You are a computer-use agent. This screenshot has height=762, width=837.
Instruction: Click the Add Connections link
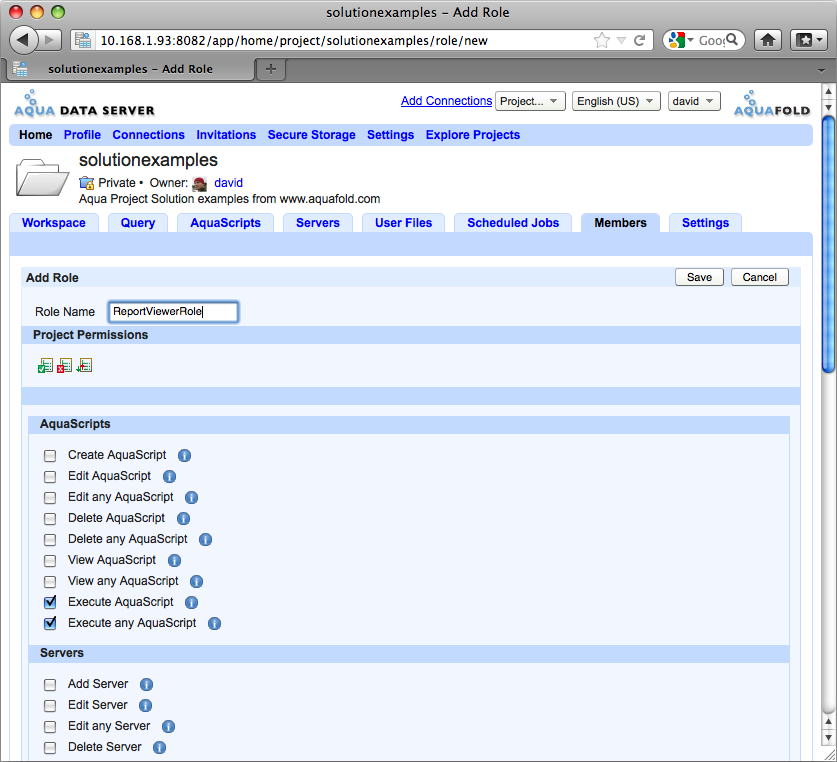point(446,101)
